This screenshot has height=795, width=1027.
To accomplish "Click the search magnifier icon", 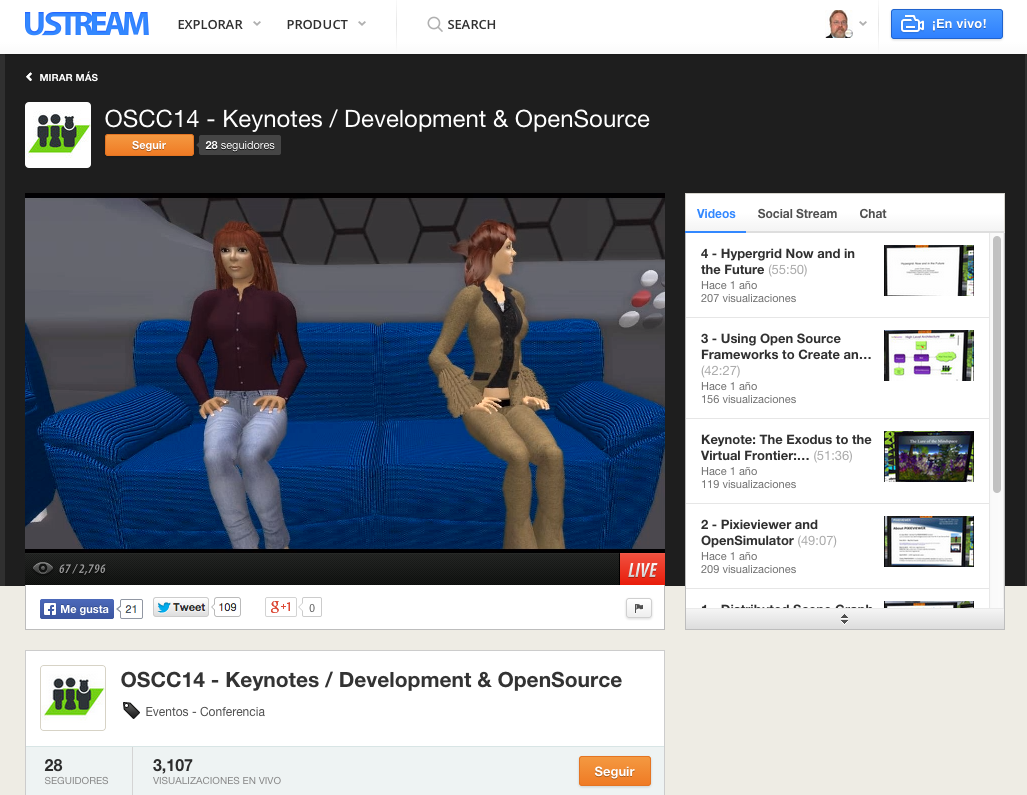I will [434, 24].
